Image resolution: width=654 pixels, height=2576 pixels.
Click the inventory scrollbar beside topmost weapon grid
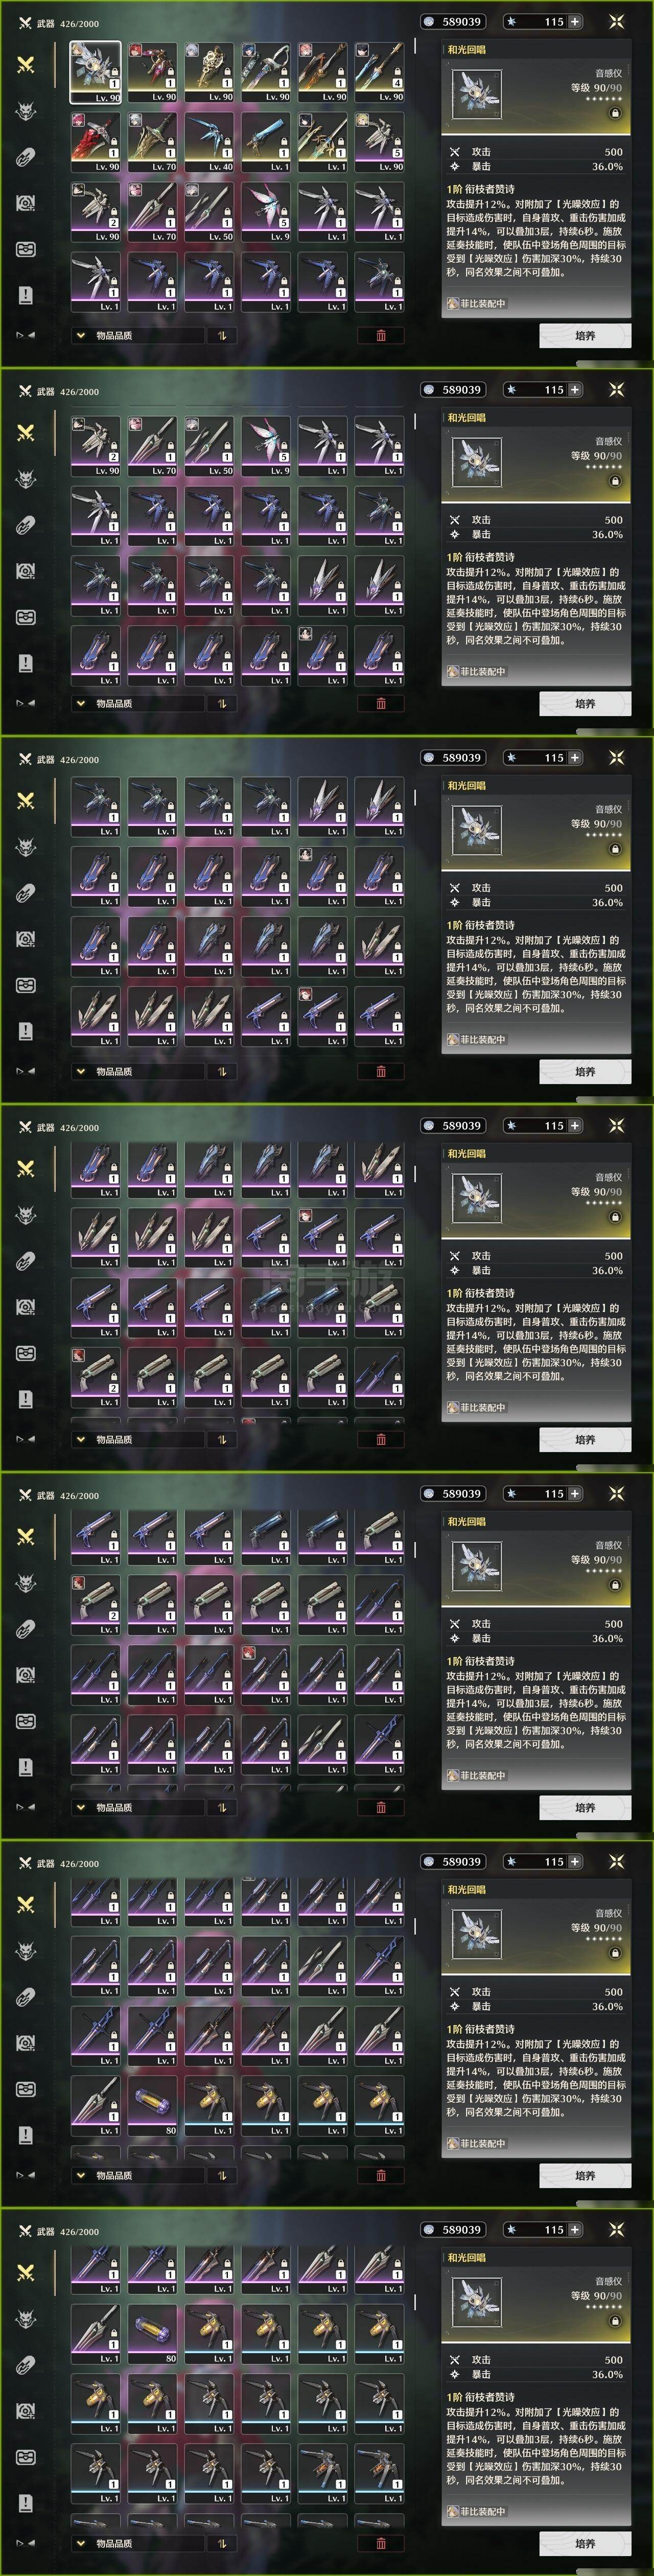[x=416, y=46]
